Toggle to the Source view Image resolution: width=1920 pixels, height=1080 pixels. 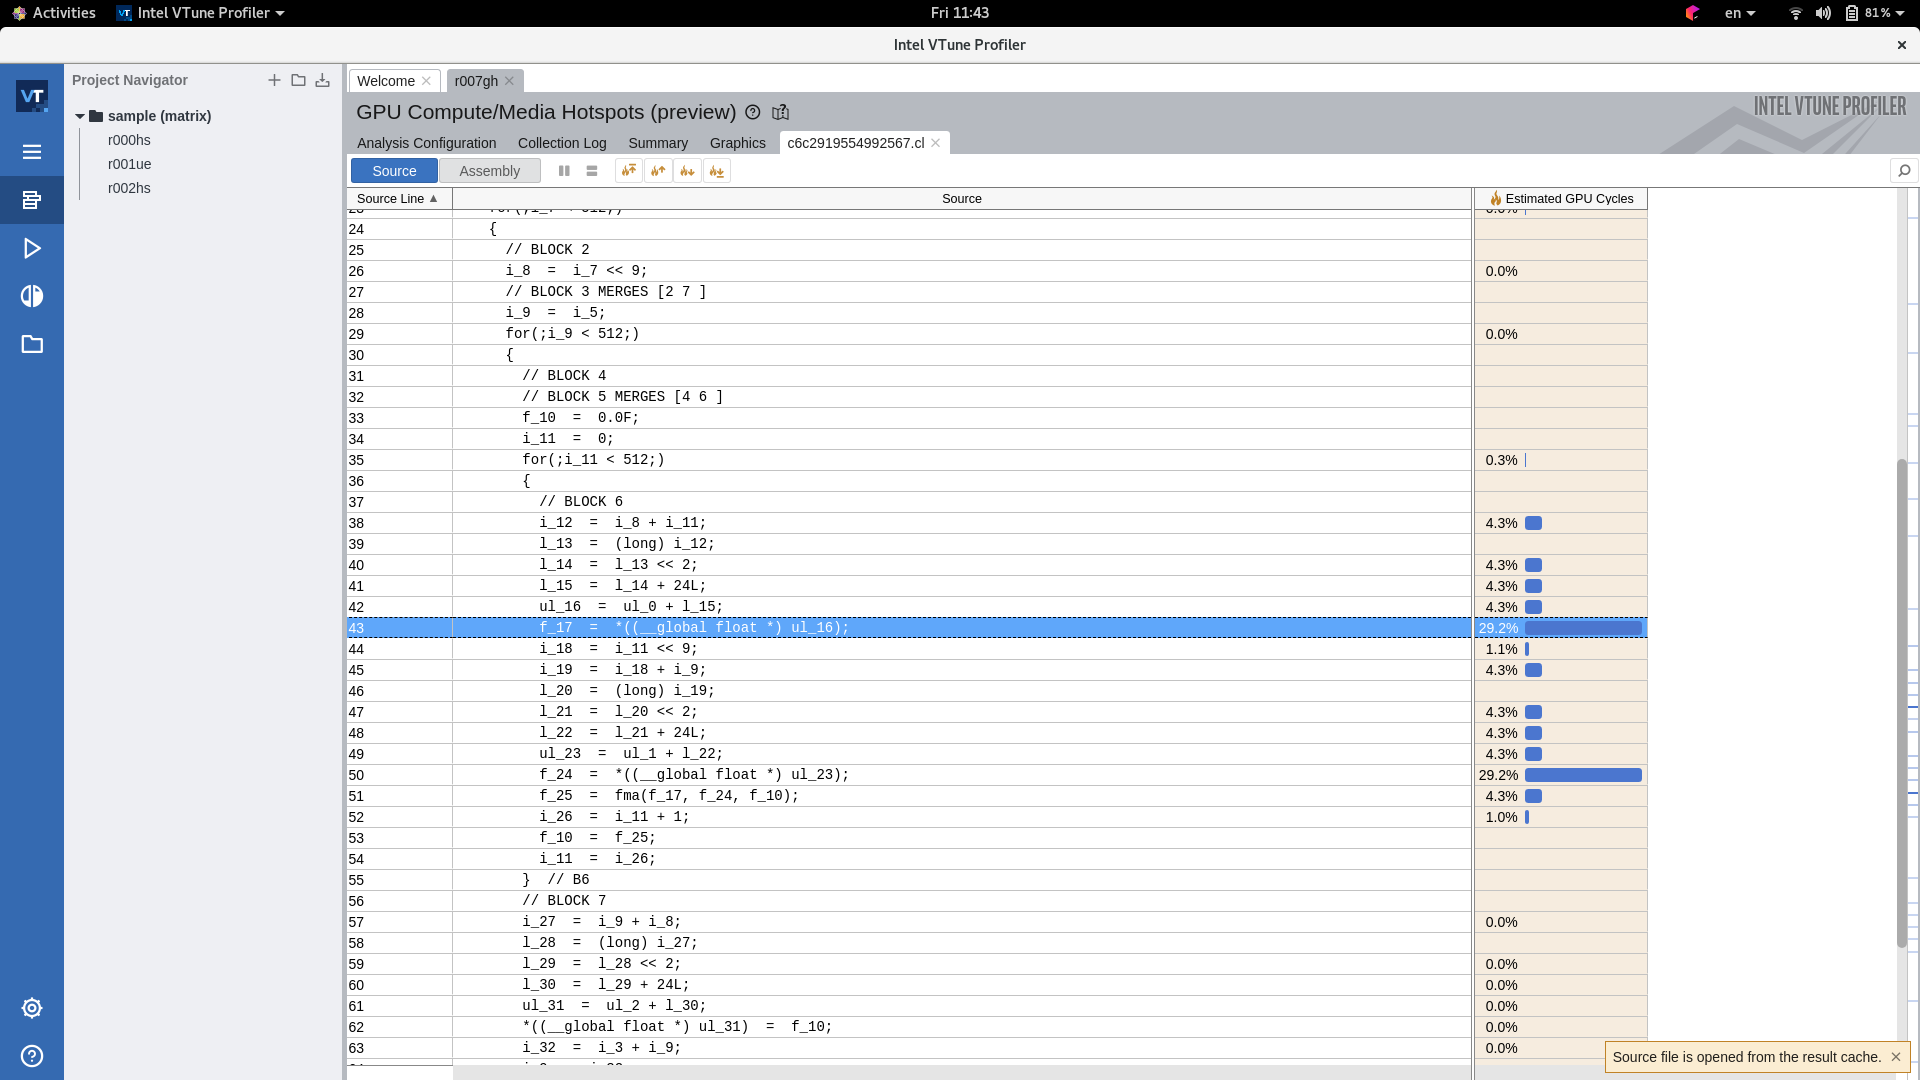click(394, 171)
